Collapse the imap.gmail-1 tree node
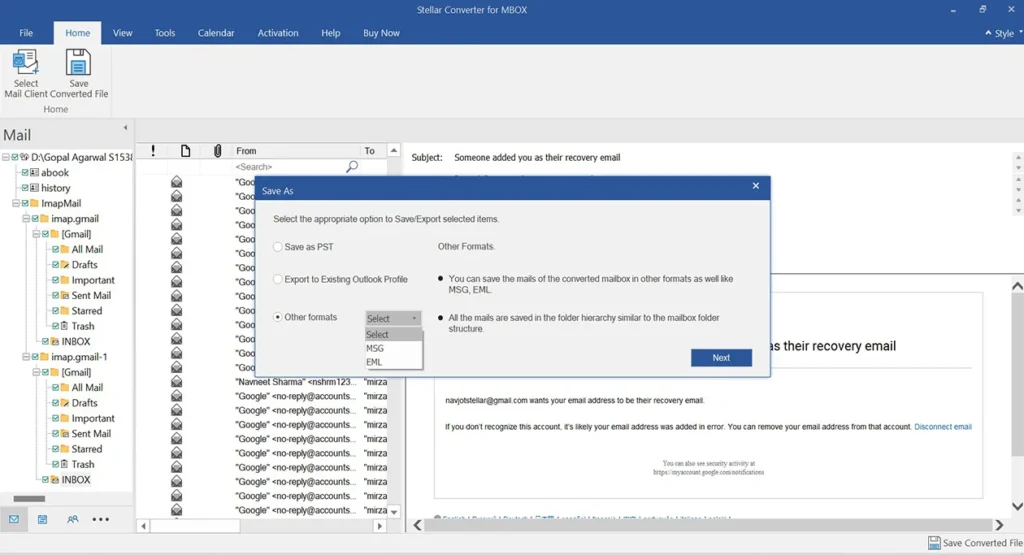The image size is (1024, 555). (x=26, y=357)
